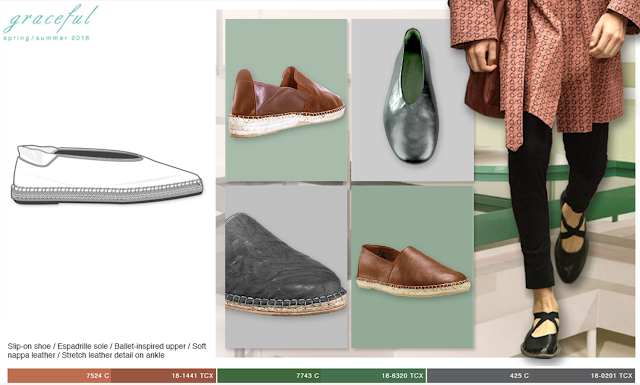Pick the 18-0201 TCX gray swatch
This screenshot has width=640, height=385.
(583, 376)
